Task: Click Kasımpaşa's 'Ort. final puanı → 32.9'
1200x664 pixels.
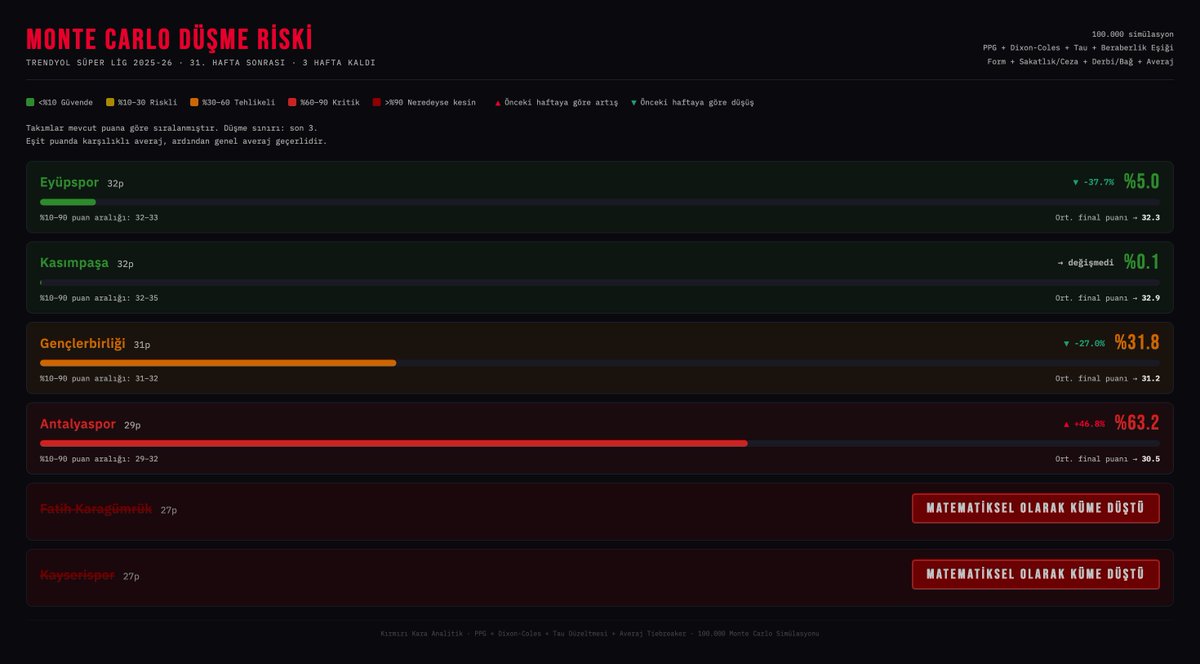Action: [1107, 298]
